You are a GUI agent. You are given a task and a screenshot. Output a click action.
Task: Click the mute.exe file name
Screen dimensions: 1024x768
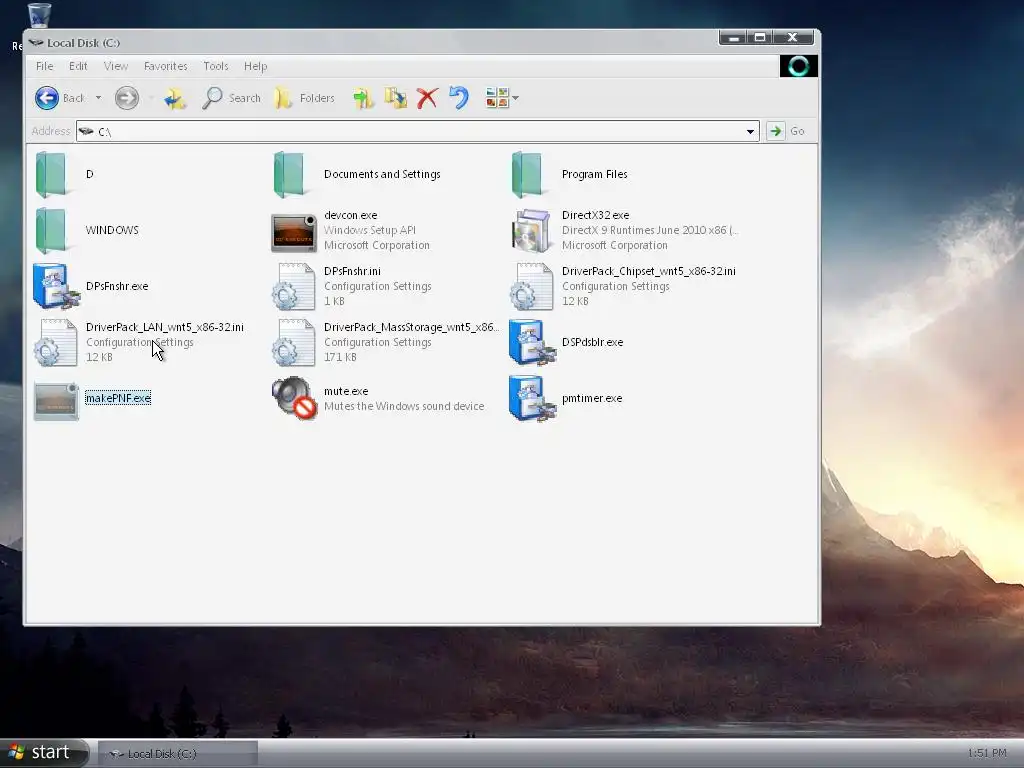click(x=346, y=391)
